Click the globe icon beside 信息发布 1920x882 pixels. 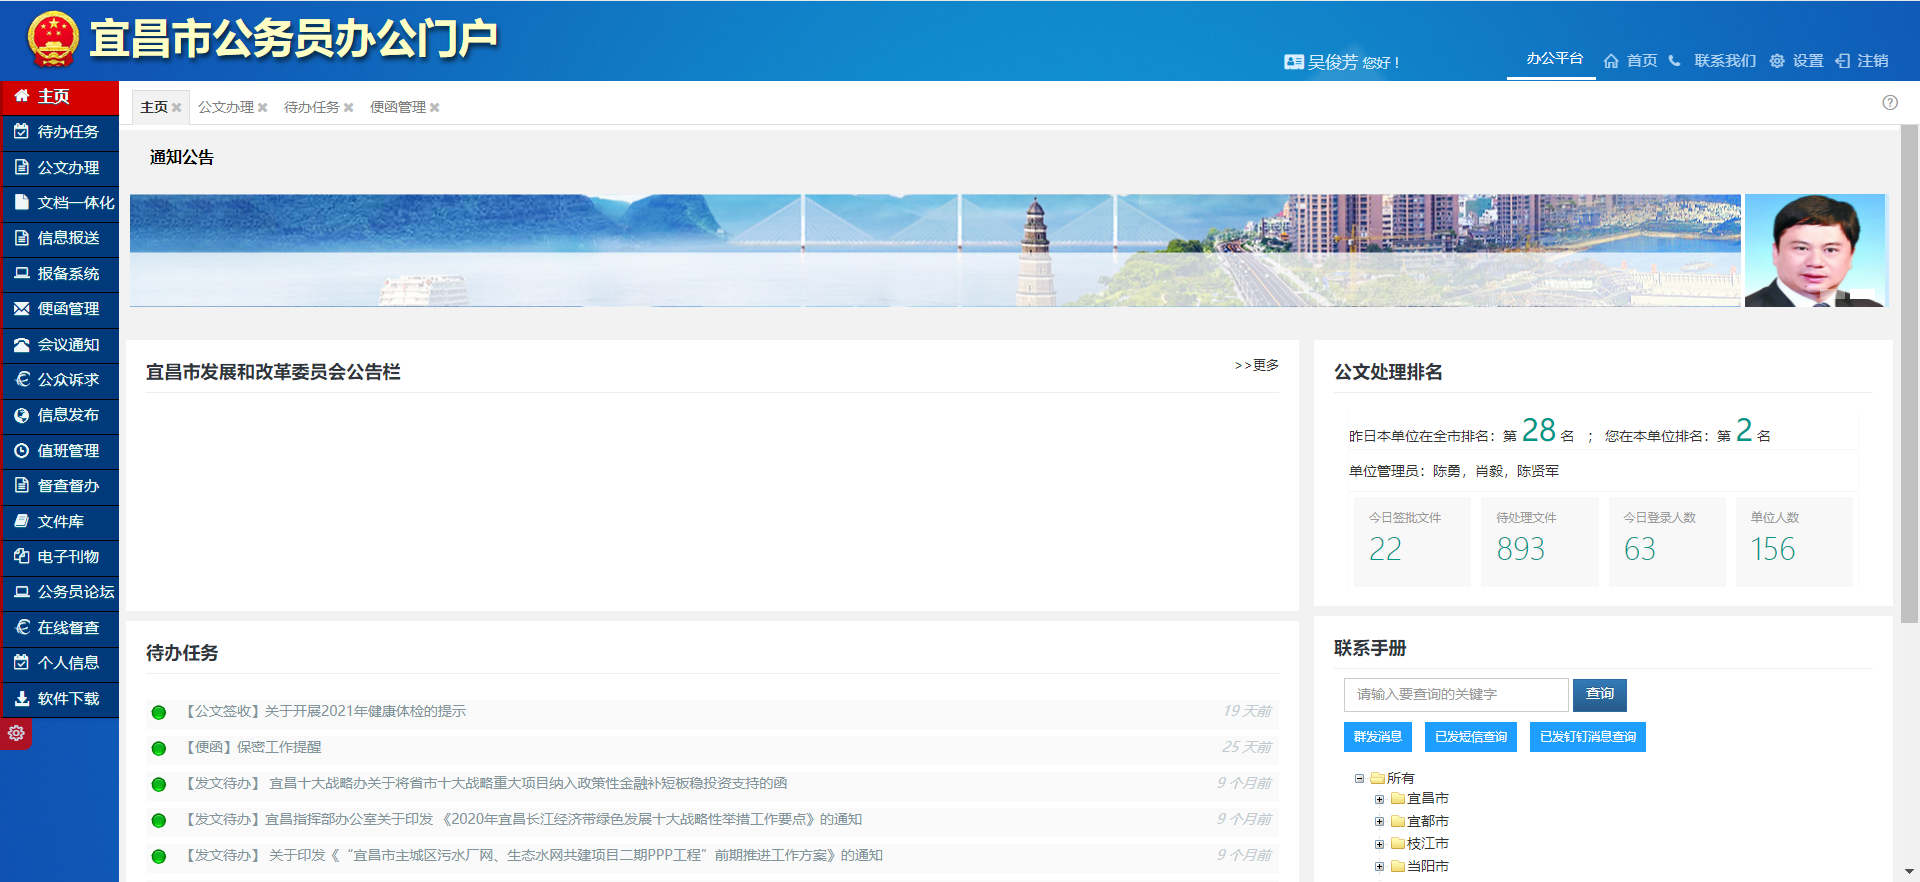tap(21, 415)
